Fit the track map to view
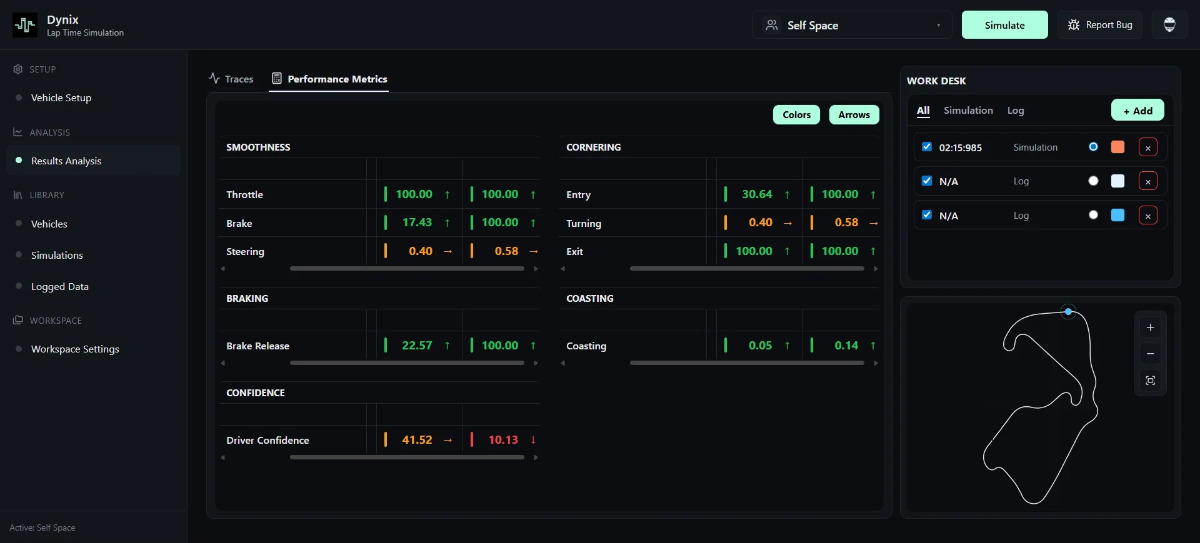 [x=1150, y=381]
